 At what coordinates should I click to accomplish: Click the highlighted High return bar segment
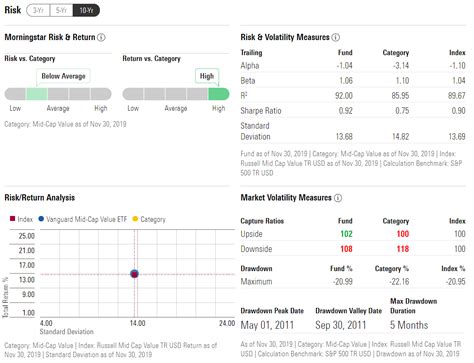219,94
